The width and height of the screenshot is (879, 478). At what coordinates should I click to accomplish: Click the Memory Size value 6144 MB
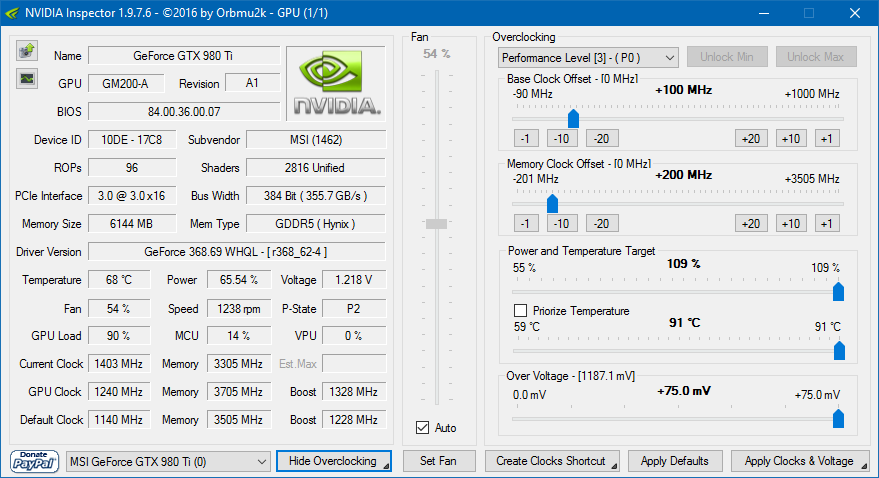point(132,224)
